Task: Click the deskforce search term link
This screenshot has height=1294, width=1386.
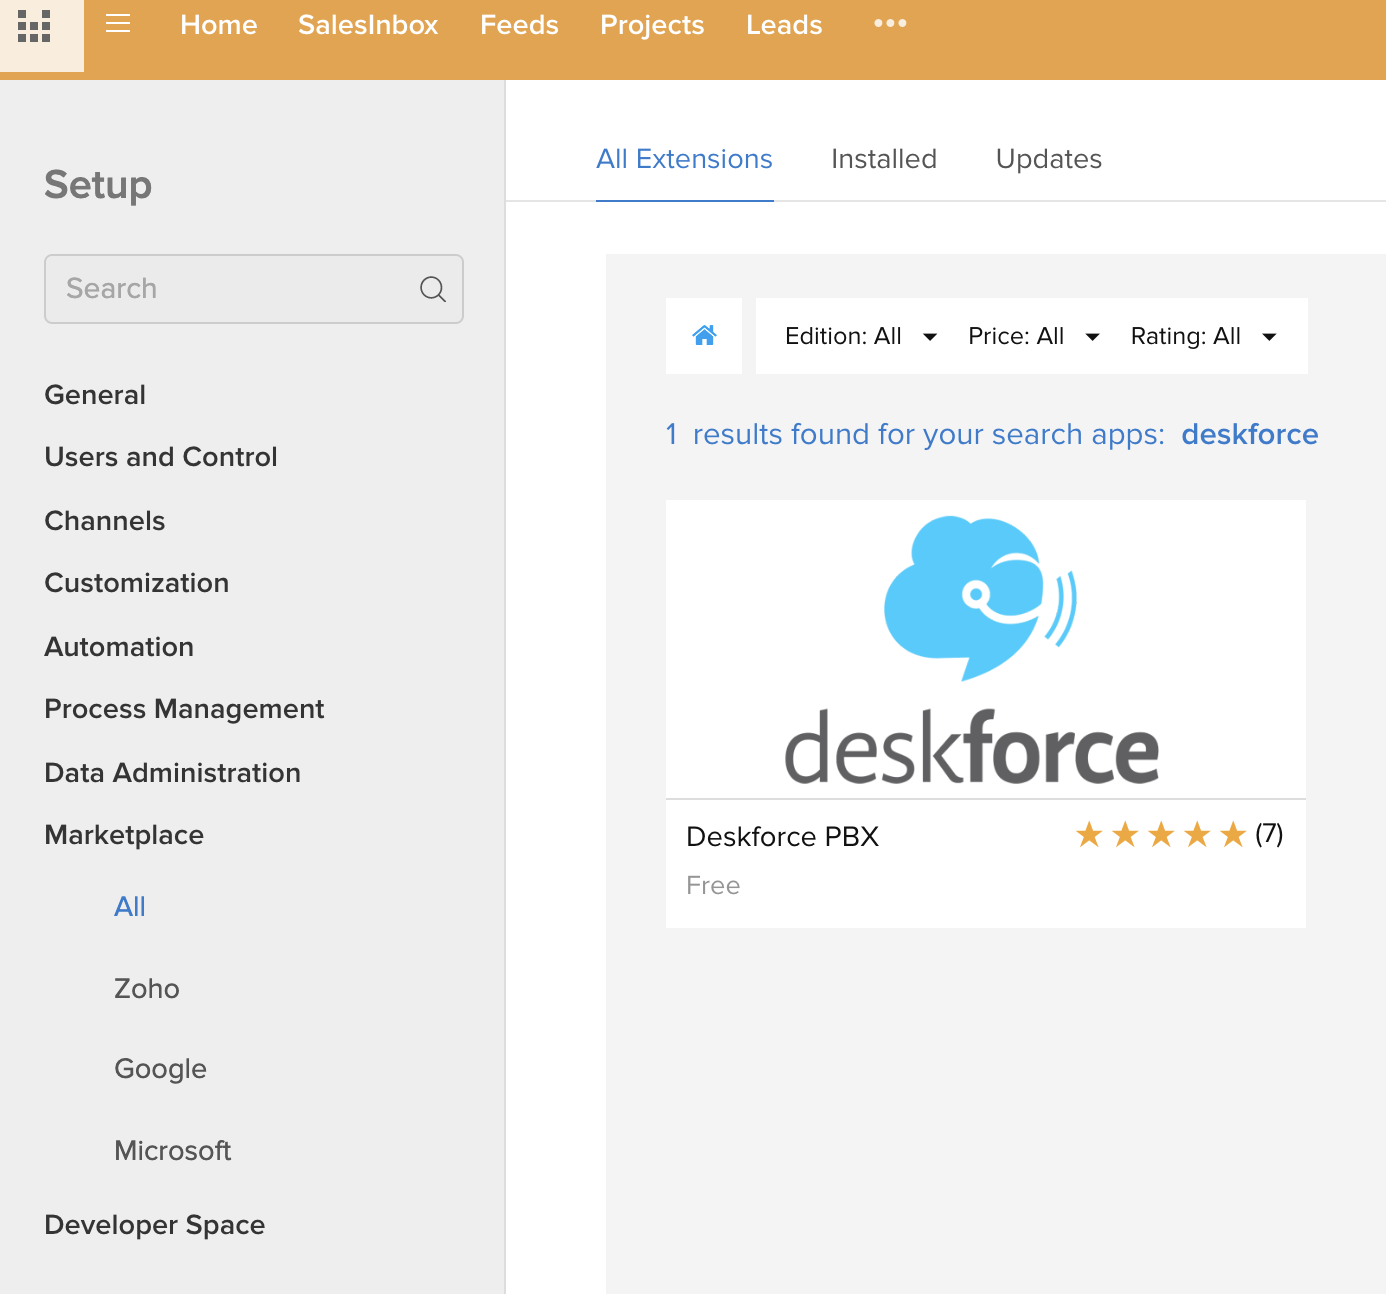Action: pos(1250,434)
